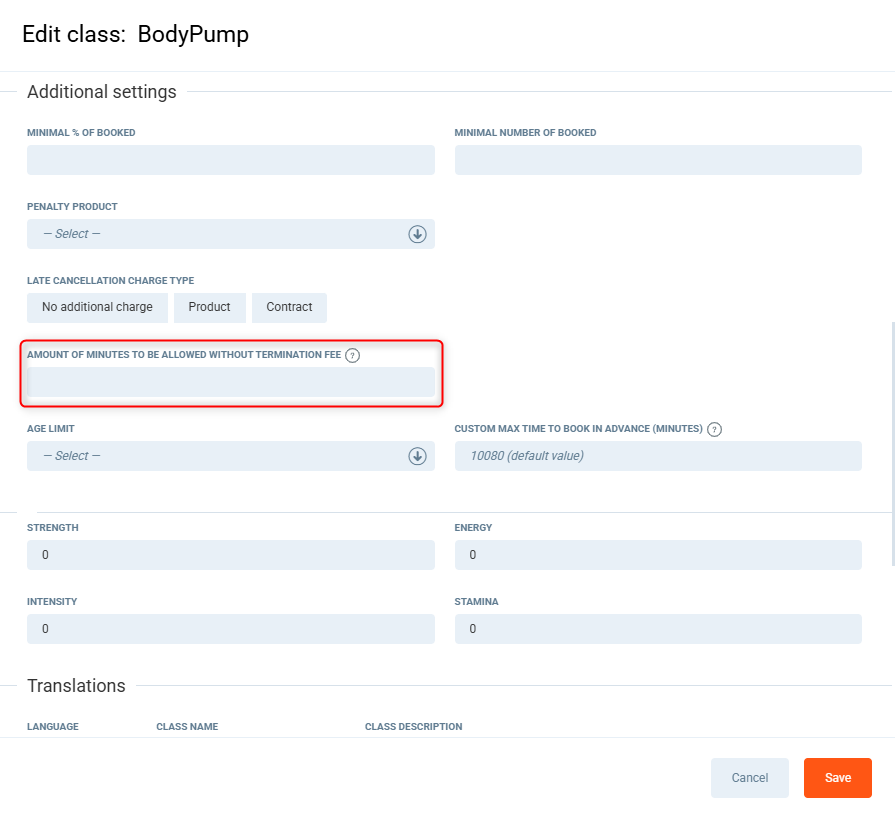Click the Strength value field
This screenshot has height=820, width=895.
[230, 555]
